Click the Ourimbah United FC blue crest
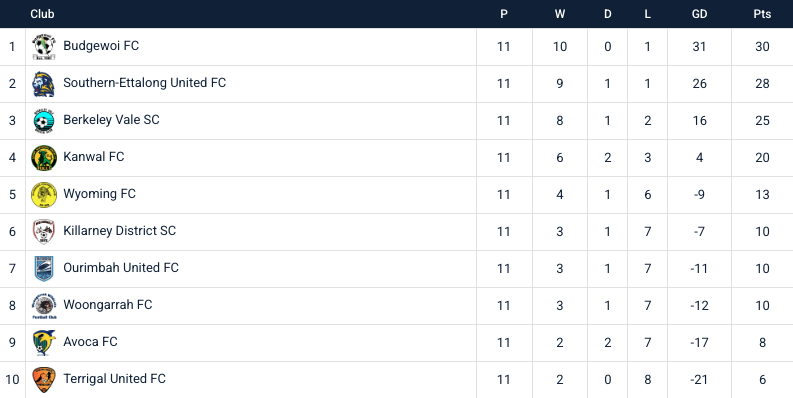This screenshot has height=398, width=793. pos(43,268)
